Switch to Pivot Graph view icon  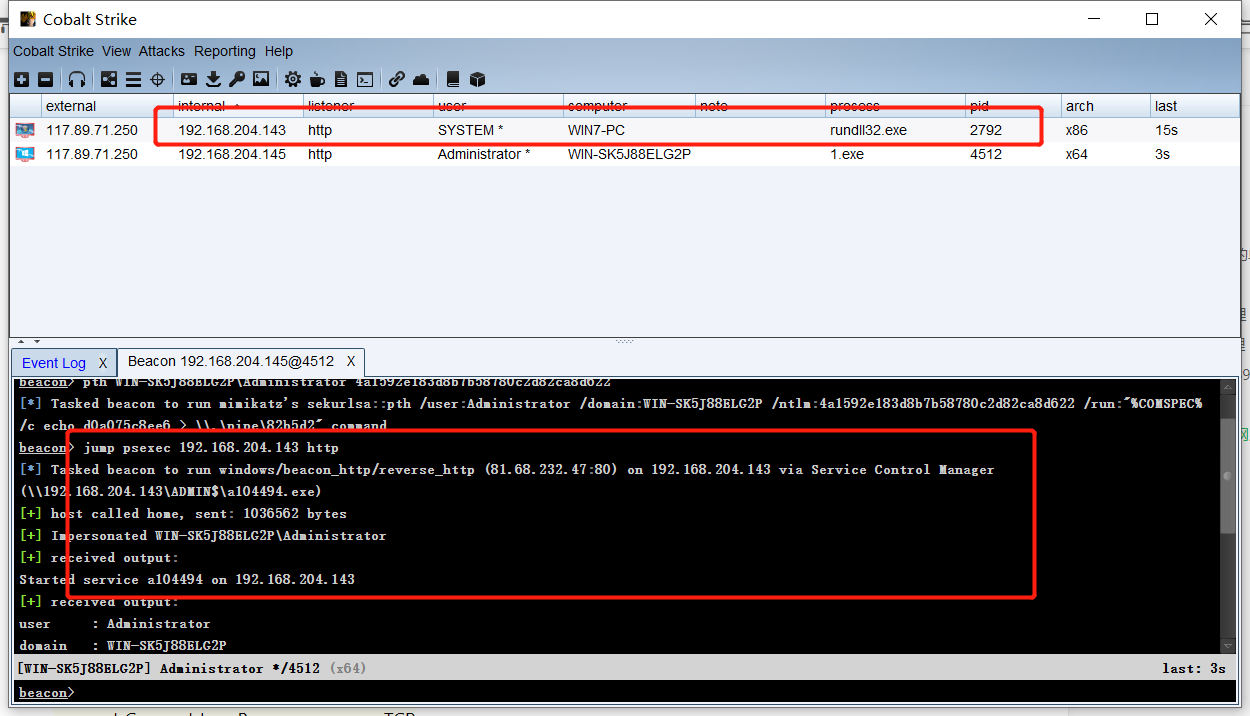109,79
